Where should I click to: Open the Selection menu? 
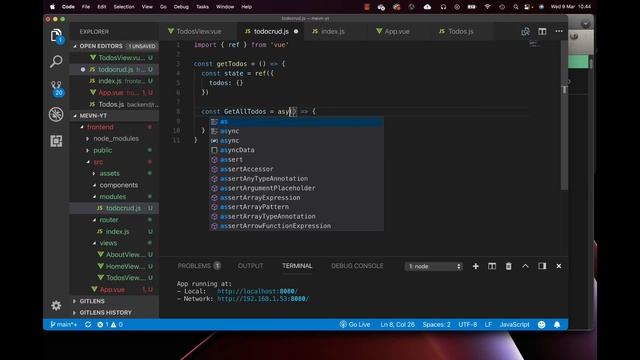tap(124, 7)
